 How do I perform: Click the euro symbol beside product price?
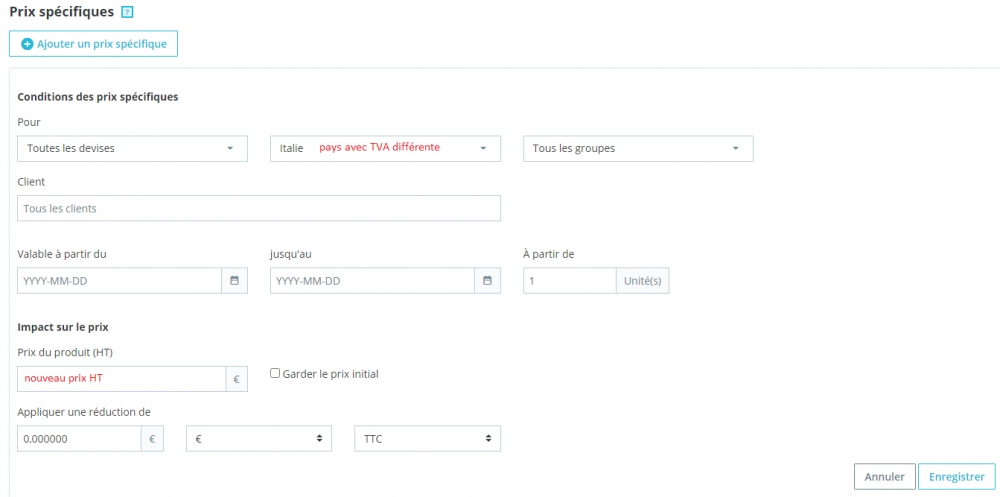237,379
